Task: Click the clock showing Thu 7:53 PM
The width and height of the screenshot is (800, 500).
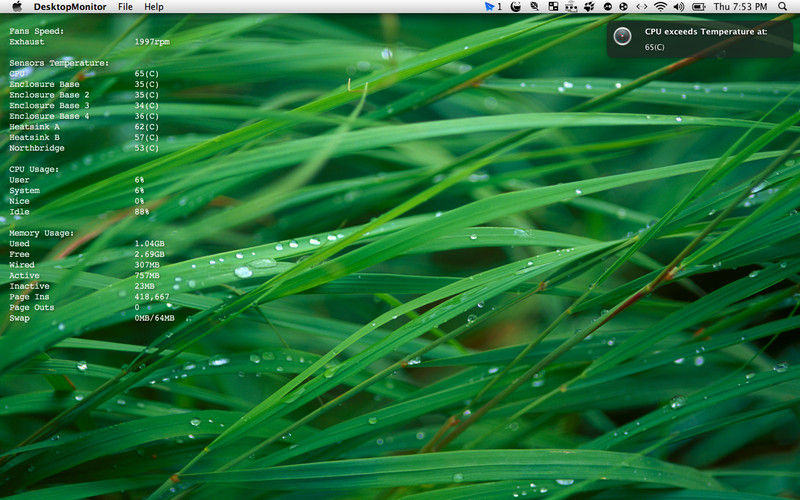Action: click(x=740, y=7)
